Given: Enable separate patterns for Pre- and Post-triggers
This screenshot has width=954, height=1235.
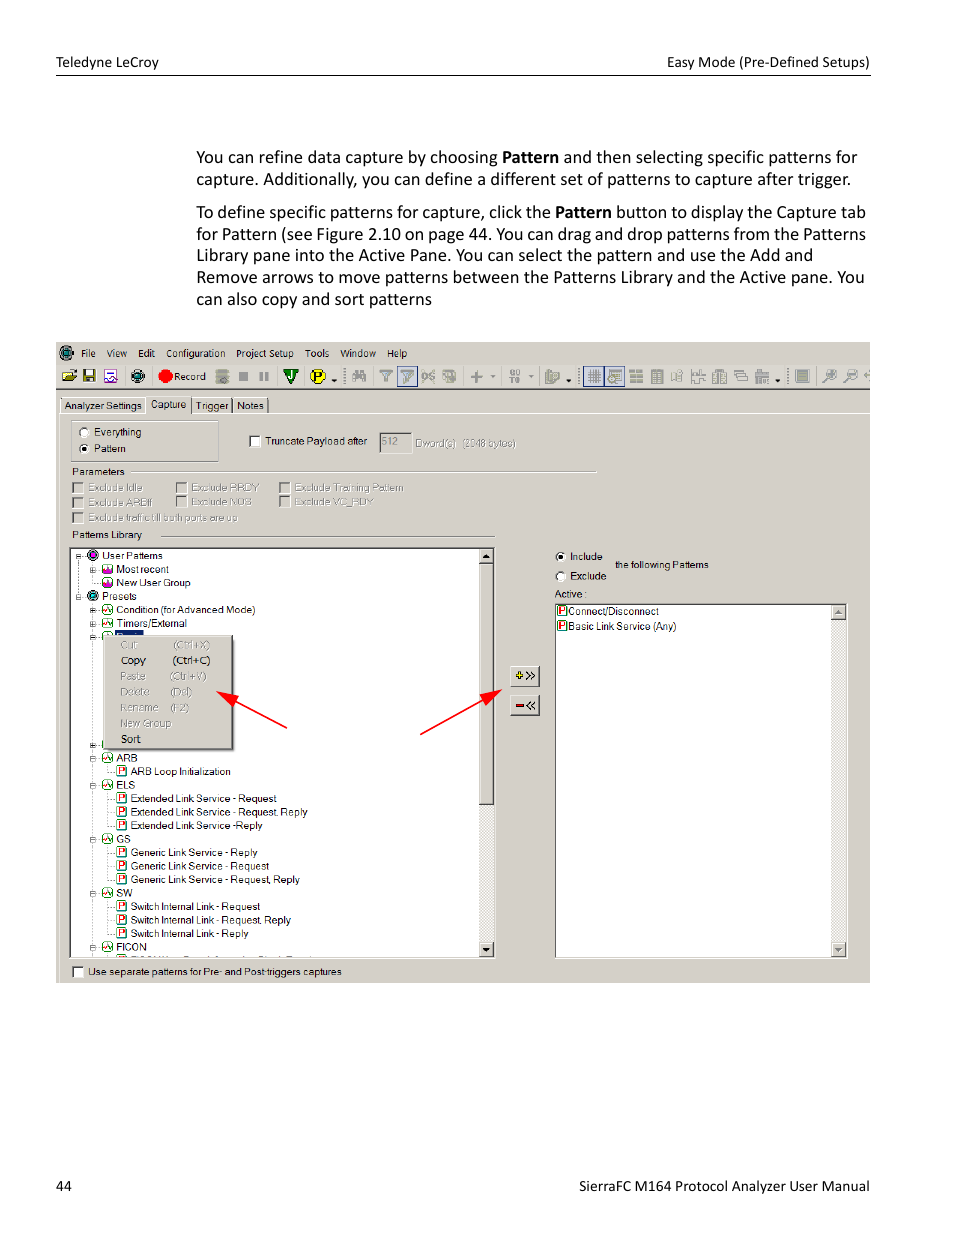Looking at the screenshot, I should point(78,972).
